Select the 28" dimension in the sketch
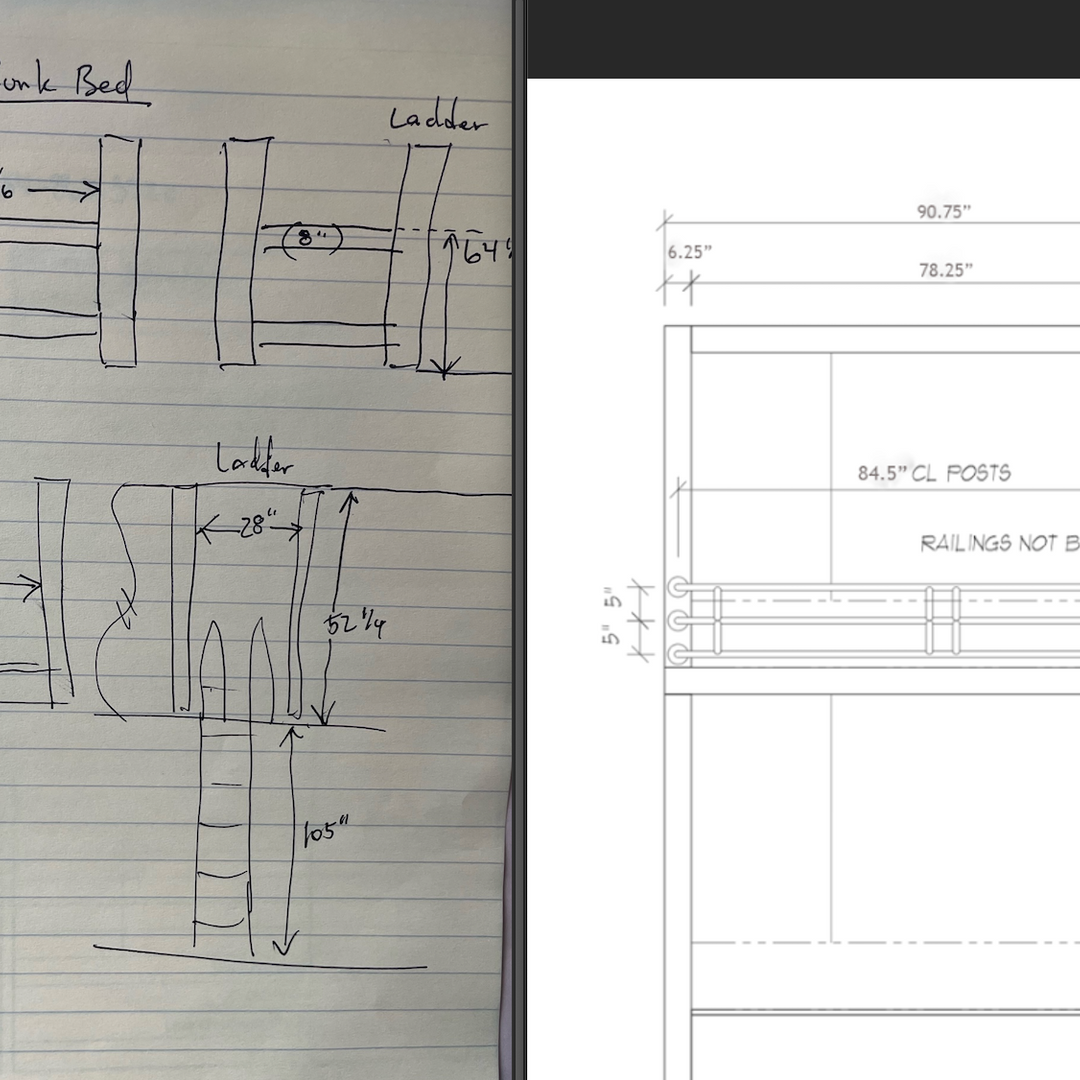Viewport: 1080px width, 1080px height. click(254, 524)
